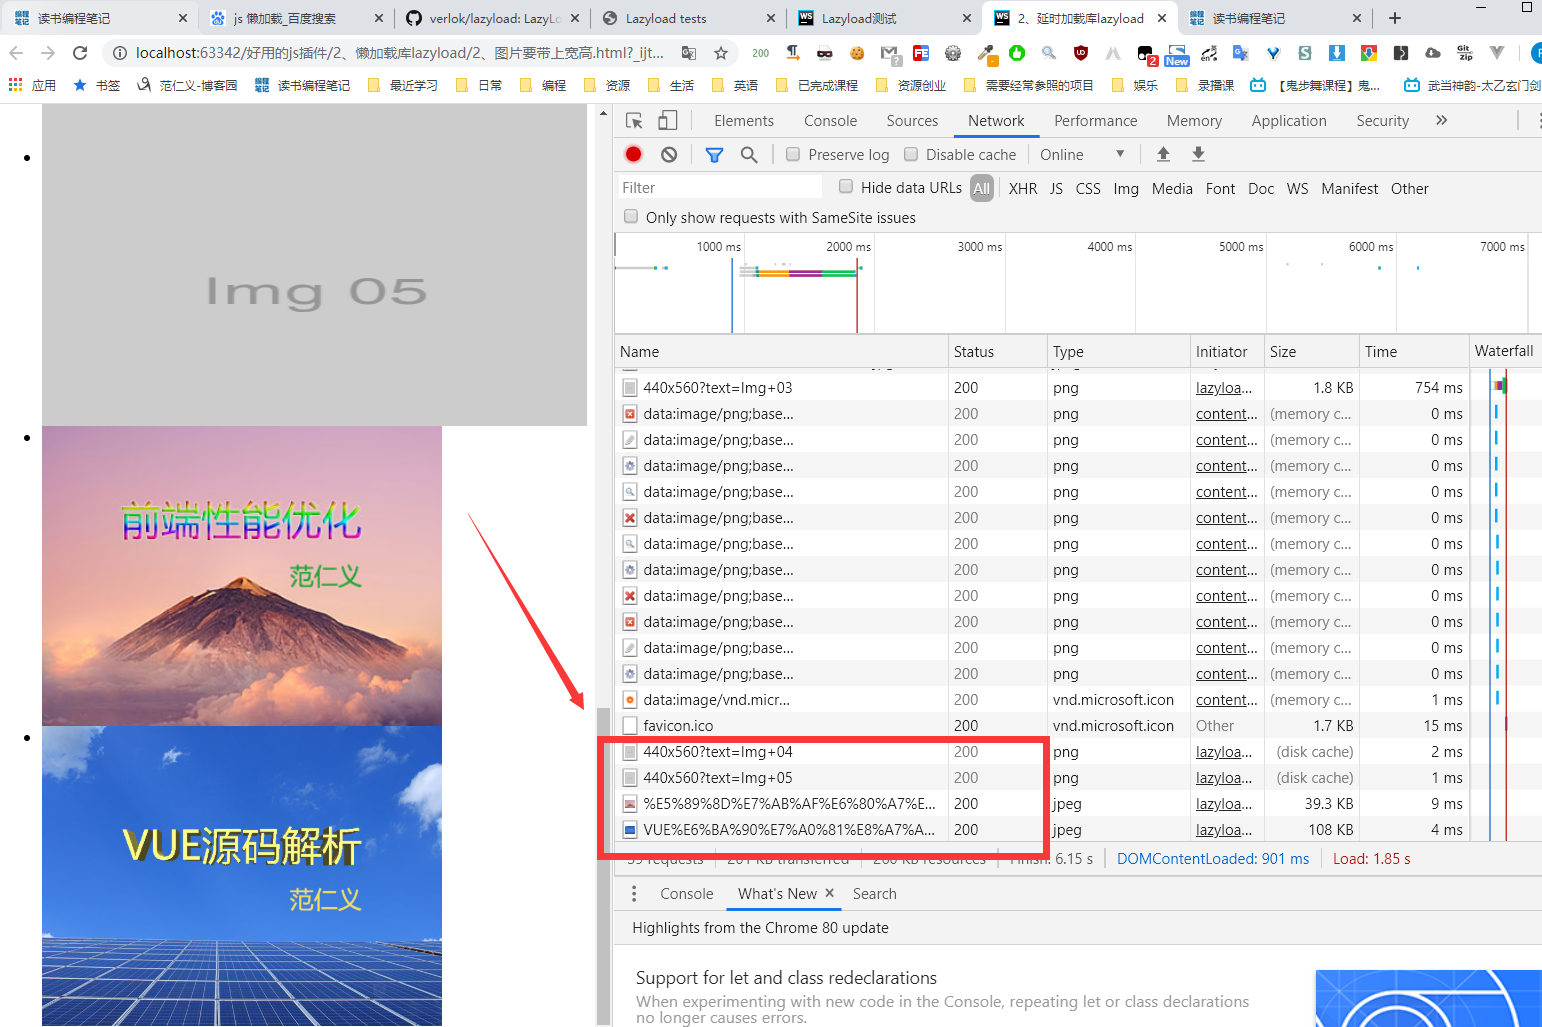Filter requests by XHR type
The width and height of the screenshot is (1542, 1027).
point(1023,188)
